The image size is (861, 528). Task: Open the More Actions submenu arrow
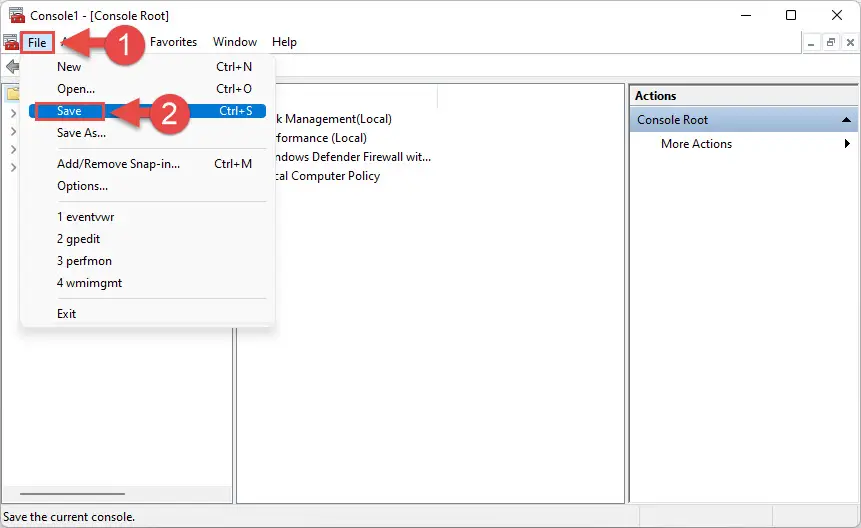point(847,144)
